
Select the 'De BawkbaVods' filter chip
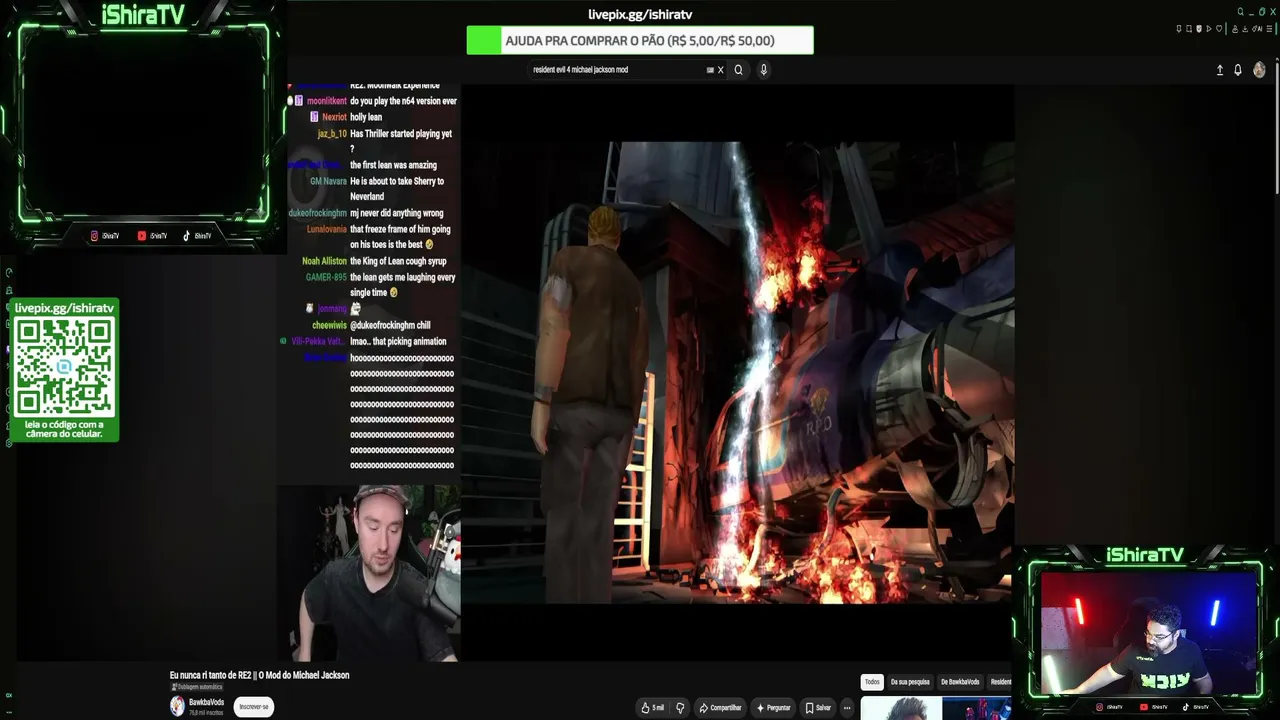pyautogui.click(x=960, y=682)
